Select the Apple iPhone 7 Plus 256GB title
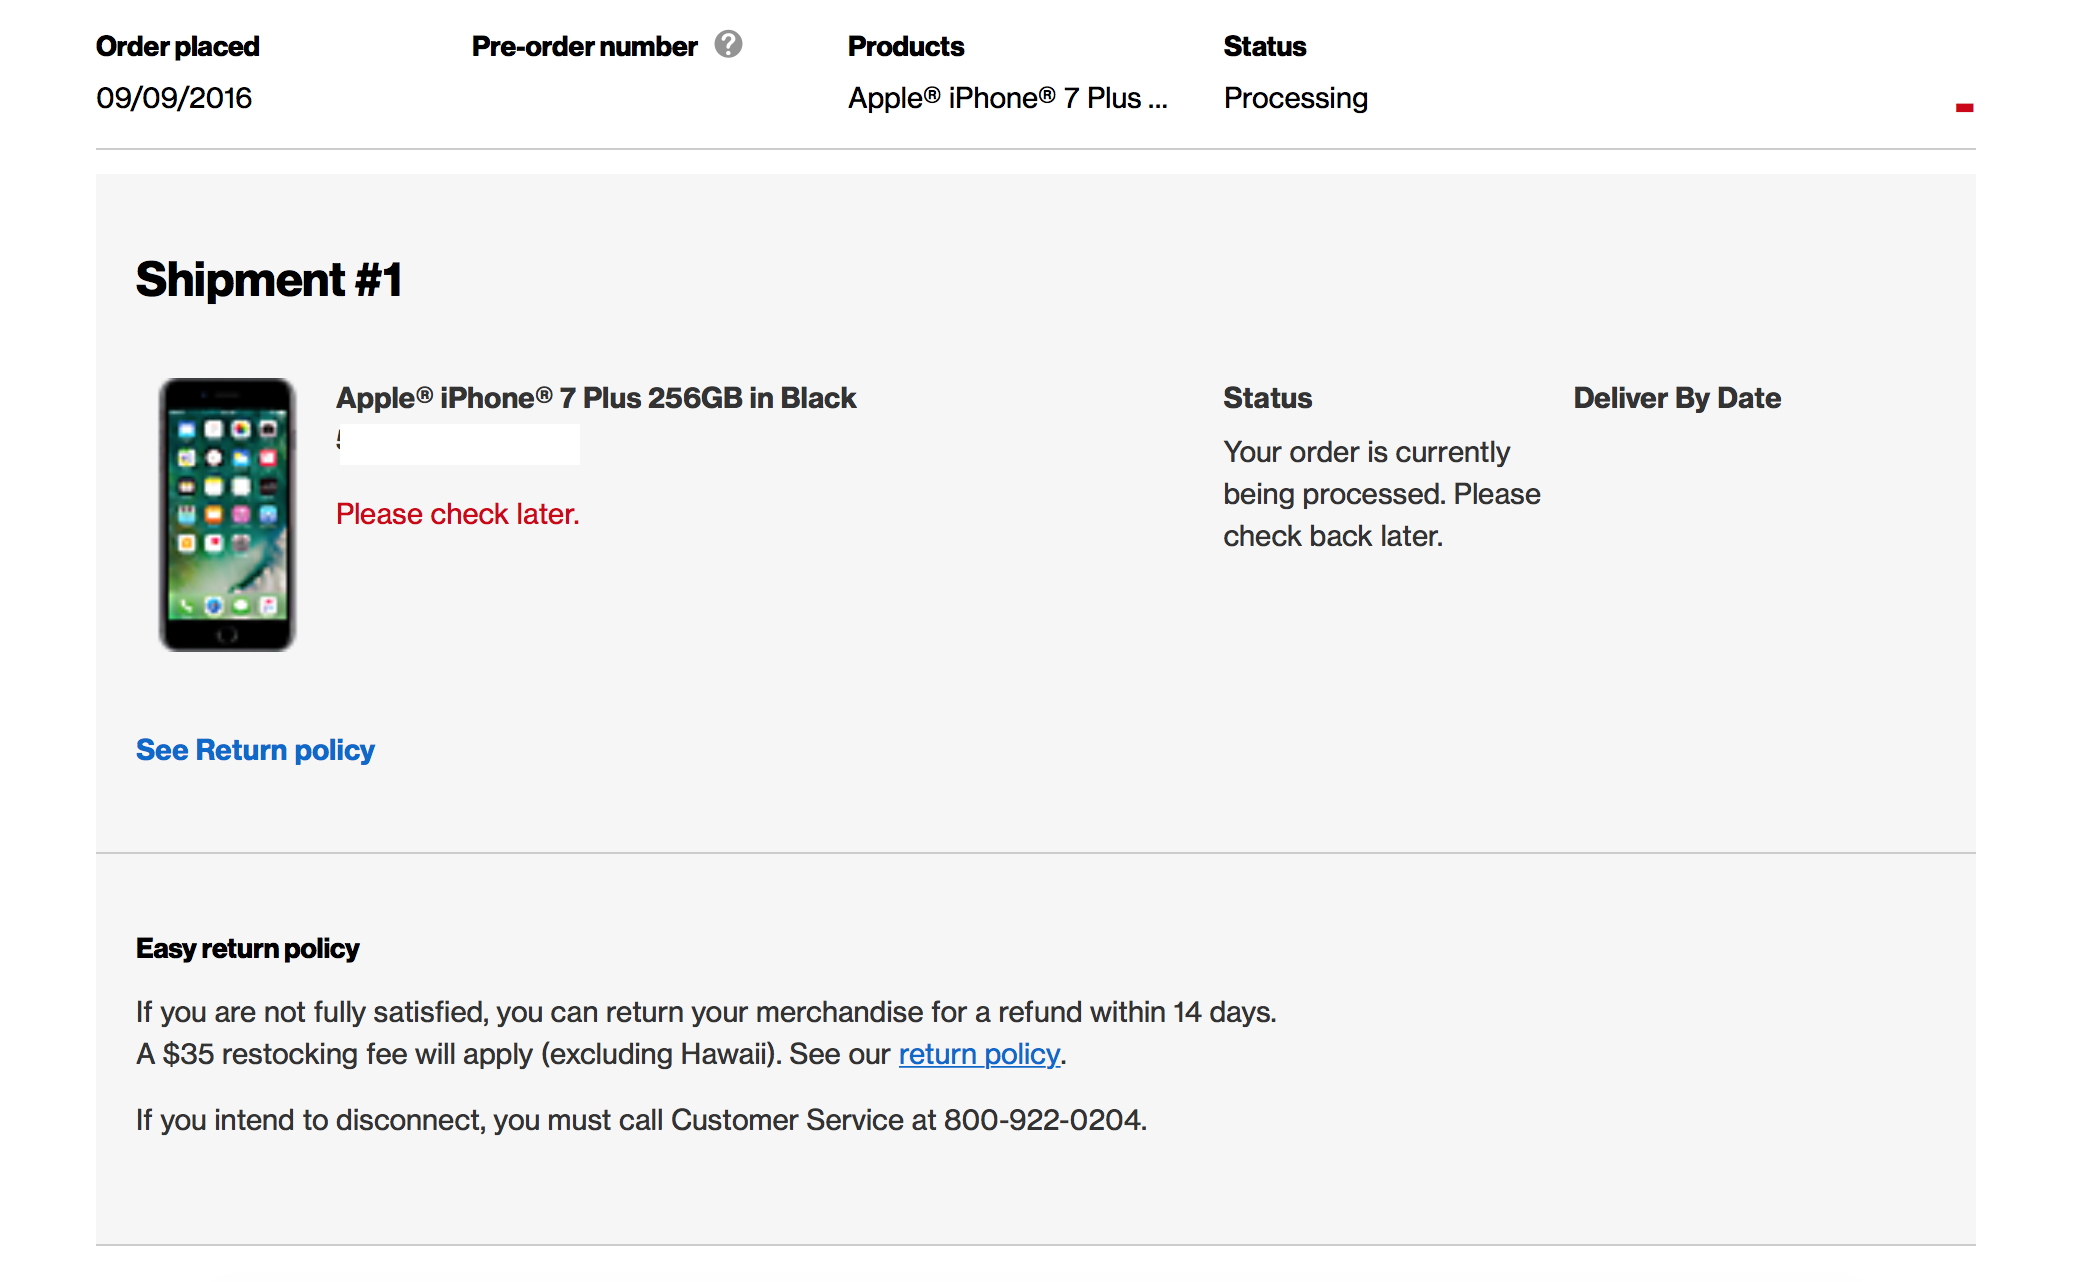 596,398
